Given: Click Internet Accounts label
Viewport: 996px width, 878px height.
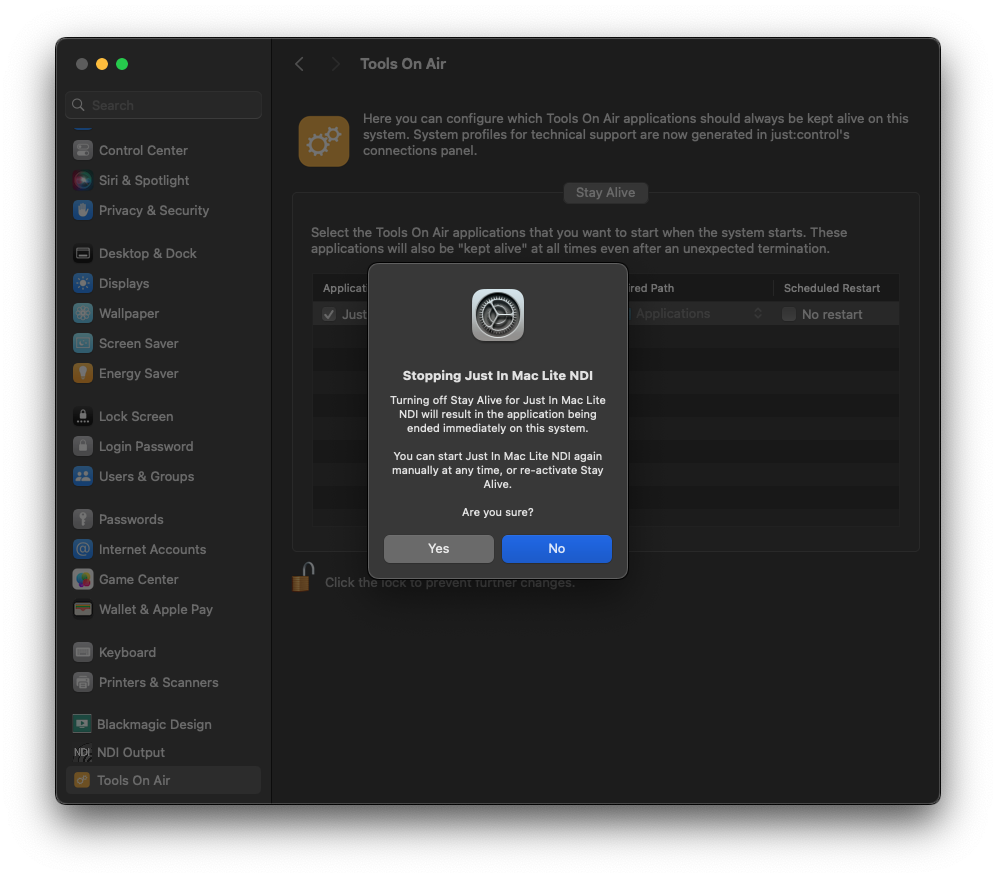Looking at the screenshot, I should (x=152, y=549).
